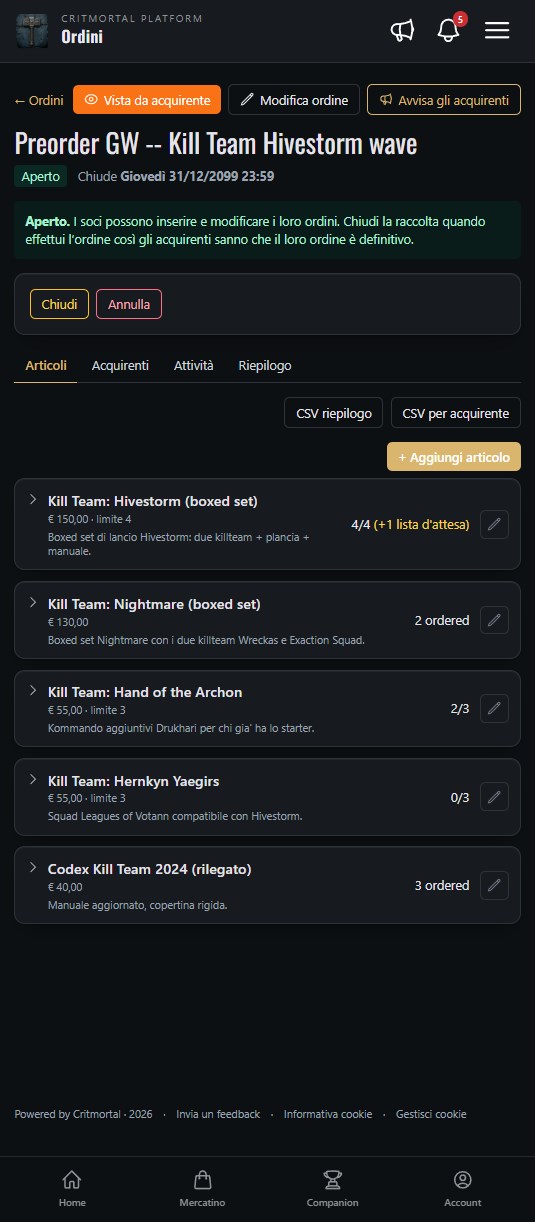
Task: Switch to the Riepilogo tab
Action: tap(265, 366)
